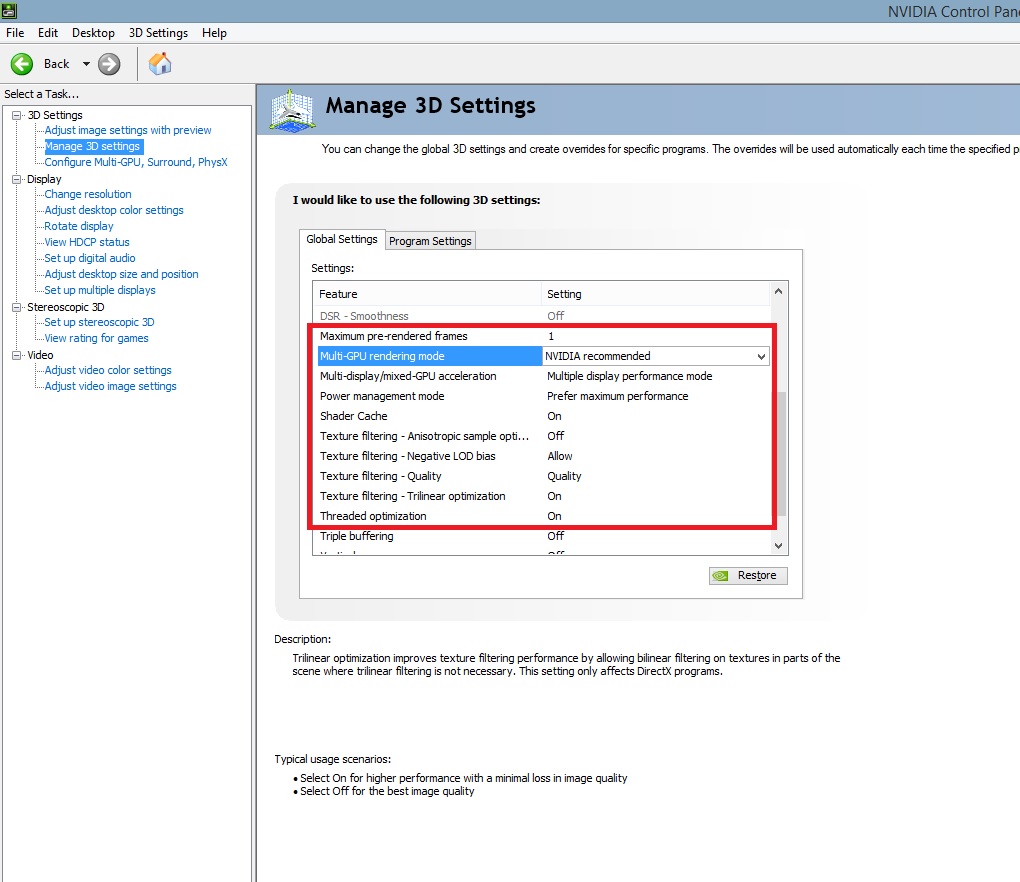Click the settings list scrollbar thumb
Viewport: 1020px width, 882px height.
click(x=782, y=454)
